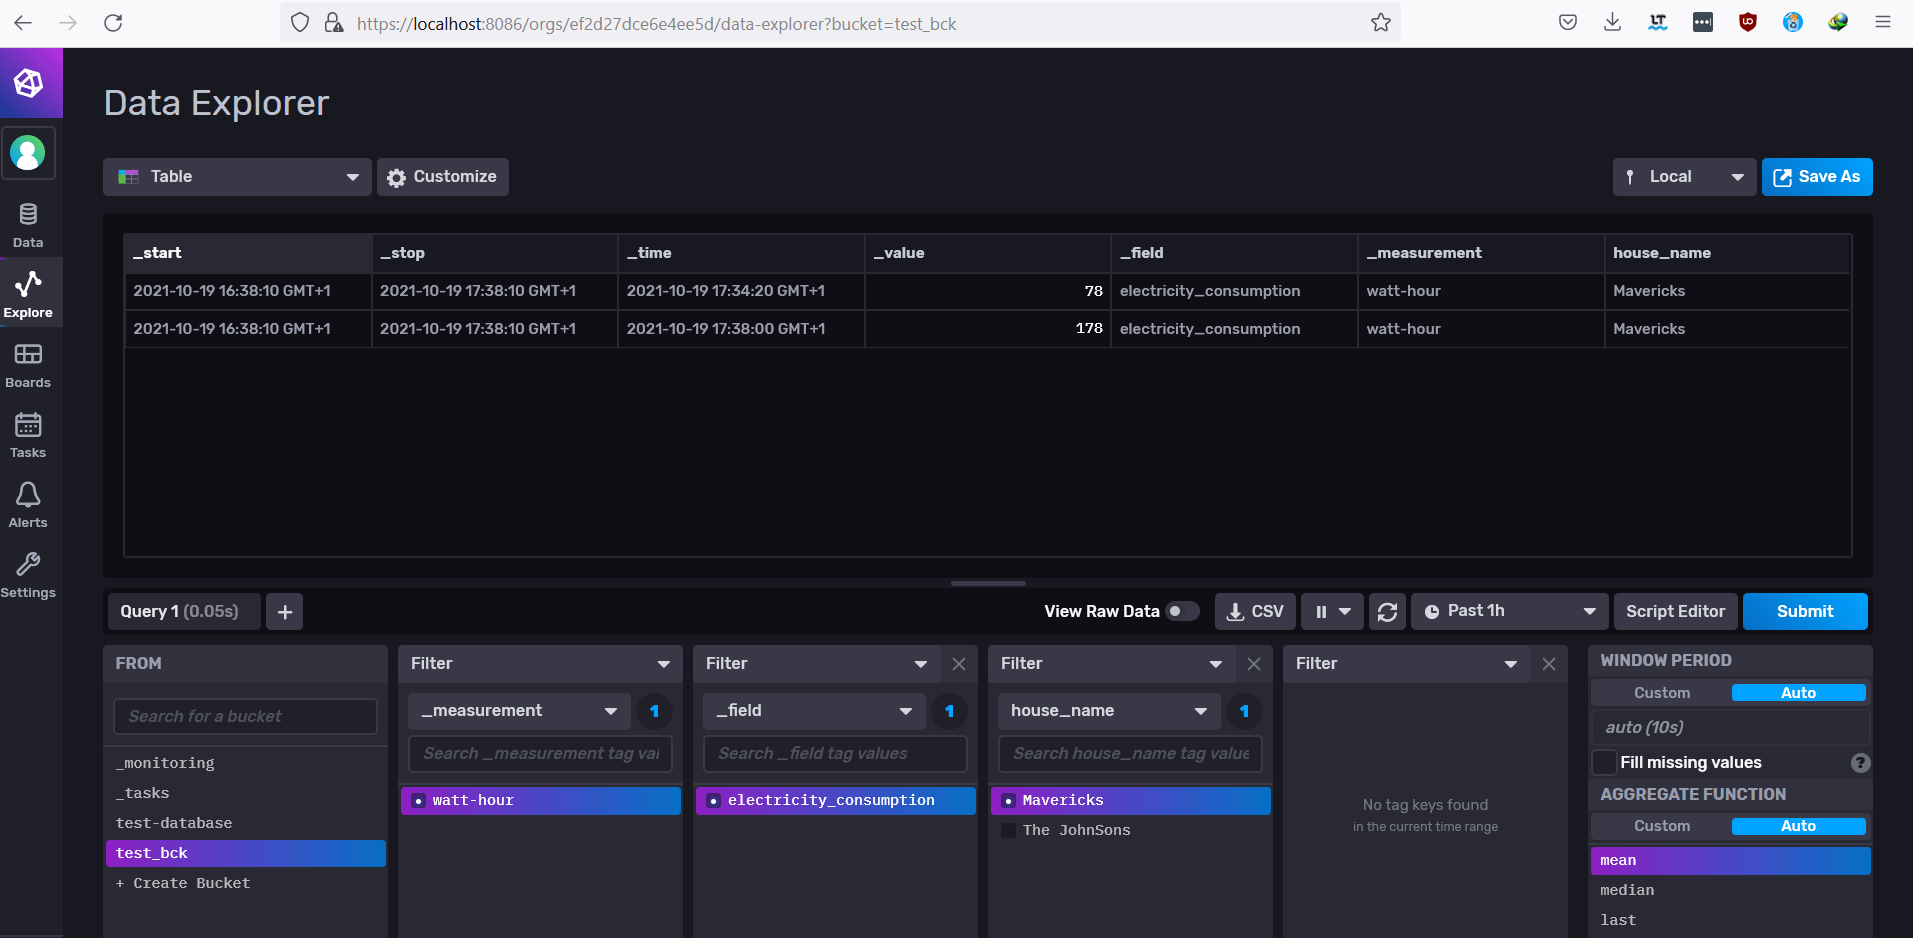Choose mean aggregate function
The image size is (1913, 938).
coord(1730,860)
